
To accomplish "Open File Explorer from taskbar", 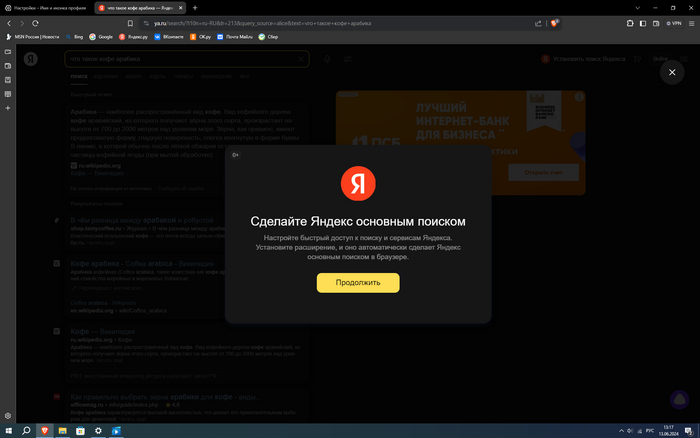I will 62,431.
